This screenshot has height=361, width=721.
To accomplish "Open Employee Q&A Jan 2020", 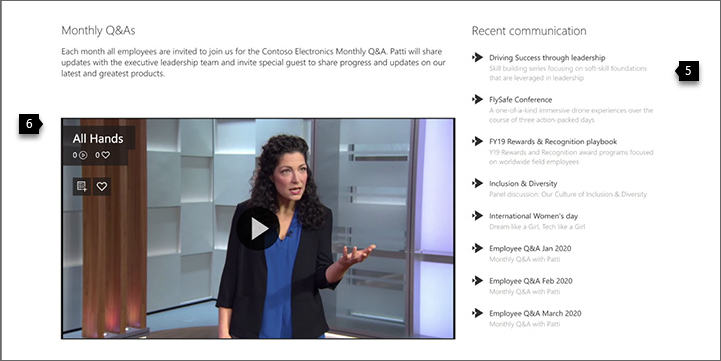I will 530,248.
